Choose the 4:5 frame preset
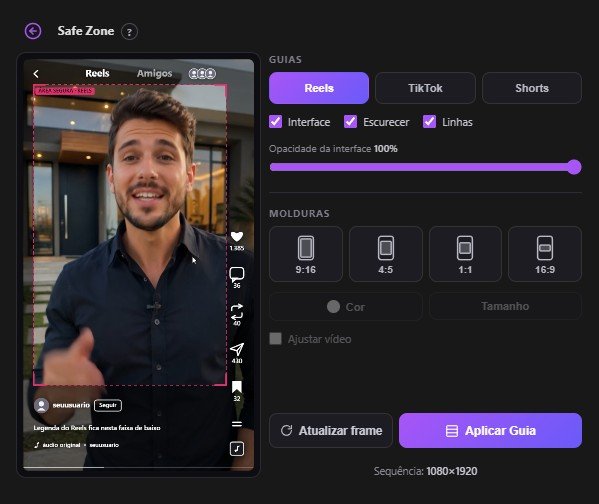Viewport: 599px width, 504px height. [x=385, y=254]
